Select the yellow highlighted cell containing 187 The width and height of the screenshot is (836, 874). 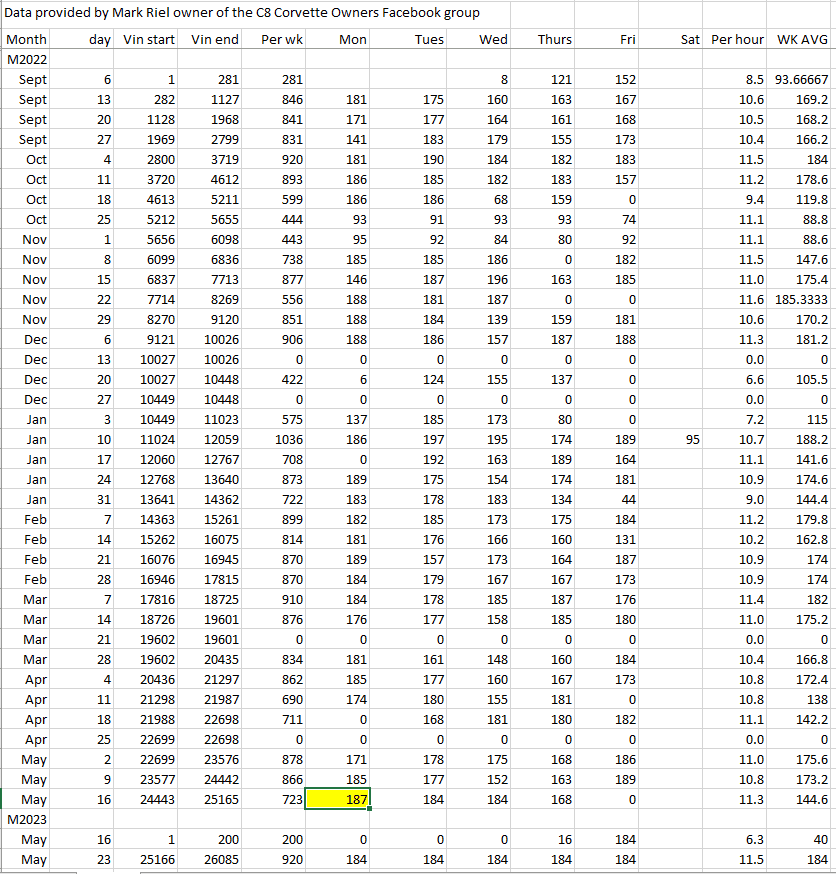pyautogui.click(x=337, y=799)
